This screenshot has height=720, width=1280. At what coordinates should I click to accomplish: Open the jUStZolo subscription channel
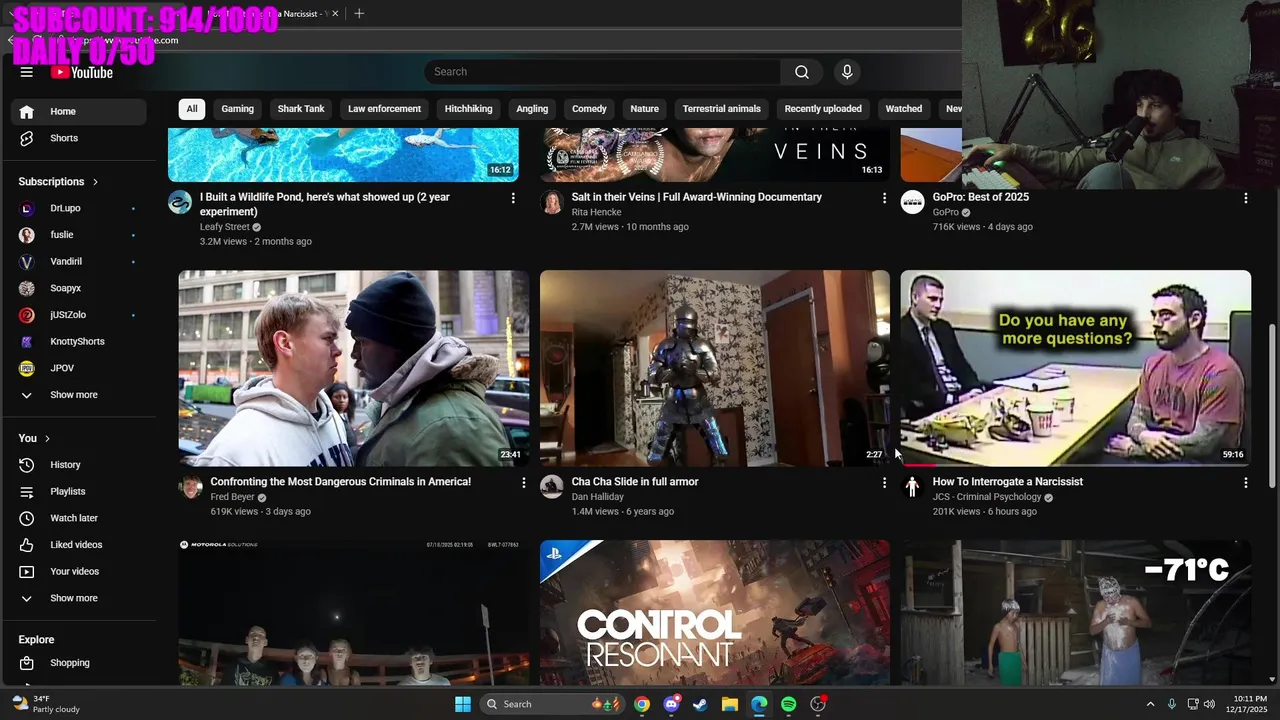[78, 315]
